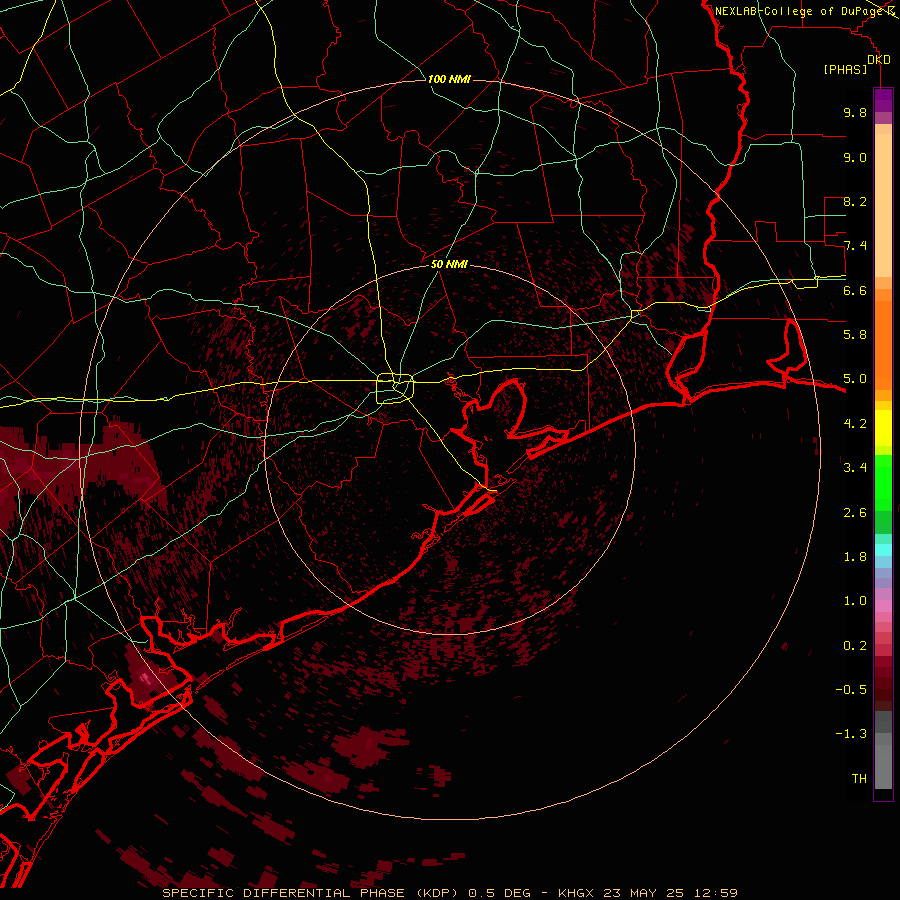Click the 8.2 color scale value

pyautogui.click(x=855, y=201)
